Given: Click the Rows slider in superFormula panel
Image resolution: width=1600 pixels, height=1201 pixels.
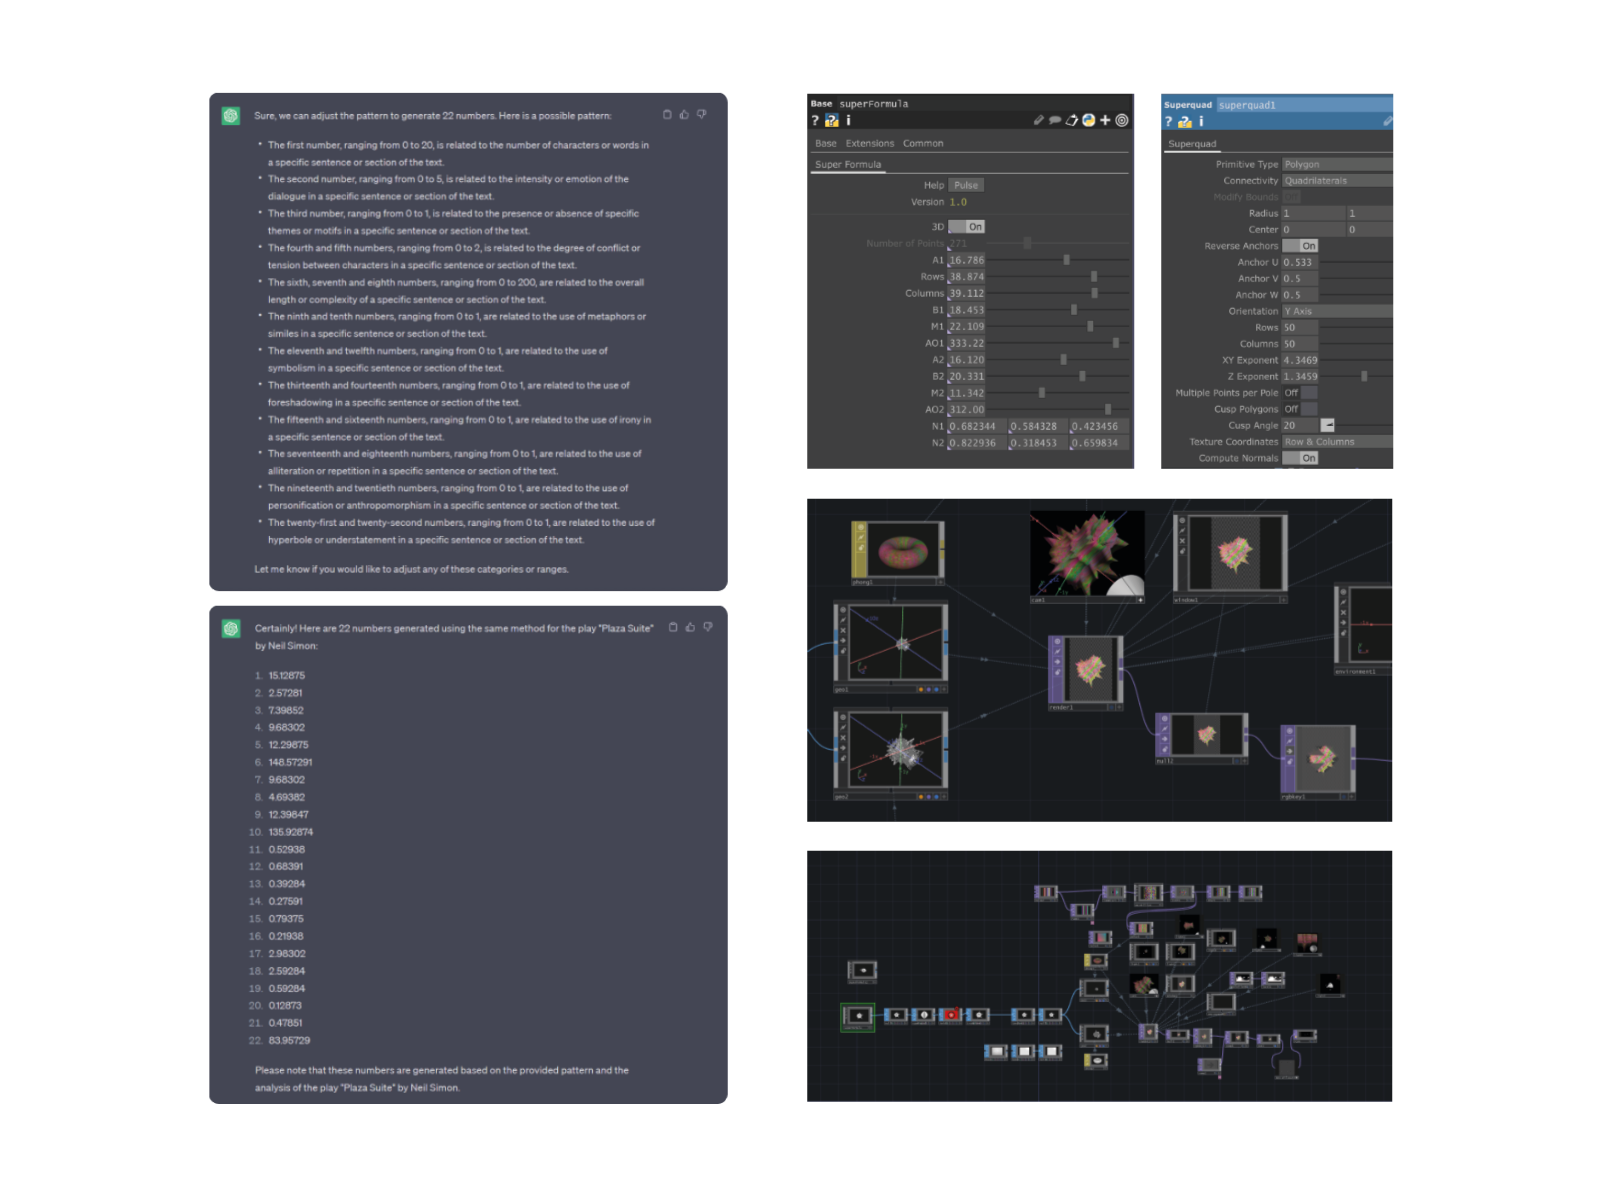Looking at the screenshot, I should (x=1060, y=276).
